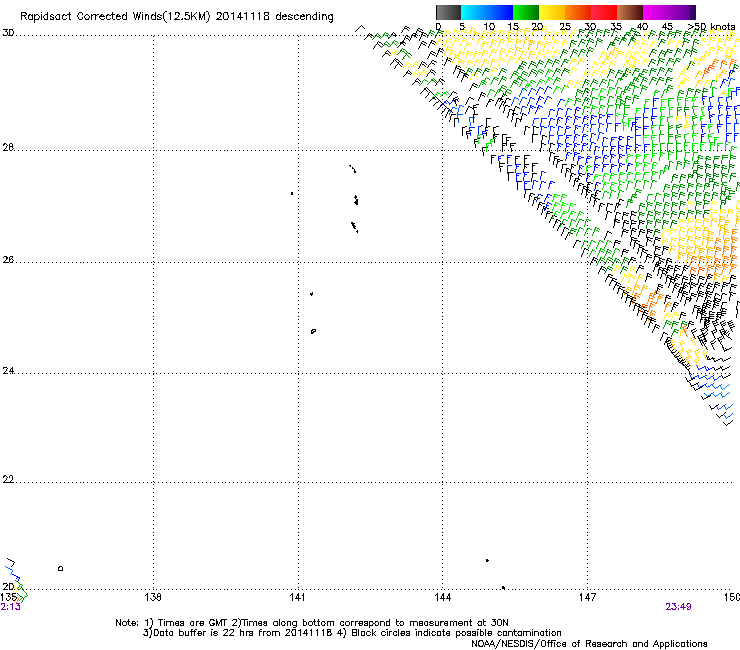
Task: Click the small island outline near 136E, 20.5N
Action: (x=60, y=568)
